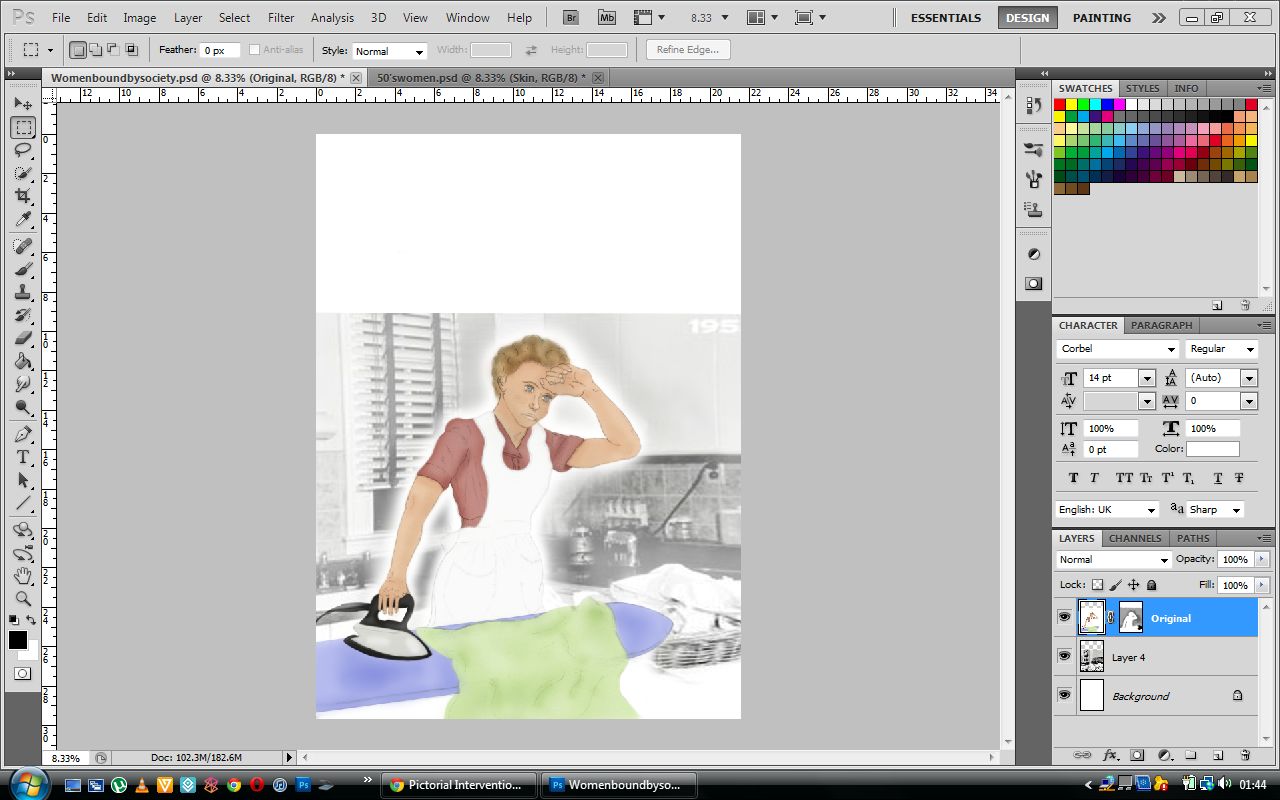The height and width of the screenshot is (800, 1280).
Task: Open the Style dropdown set to Normal
Action: 390,51
